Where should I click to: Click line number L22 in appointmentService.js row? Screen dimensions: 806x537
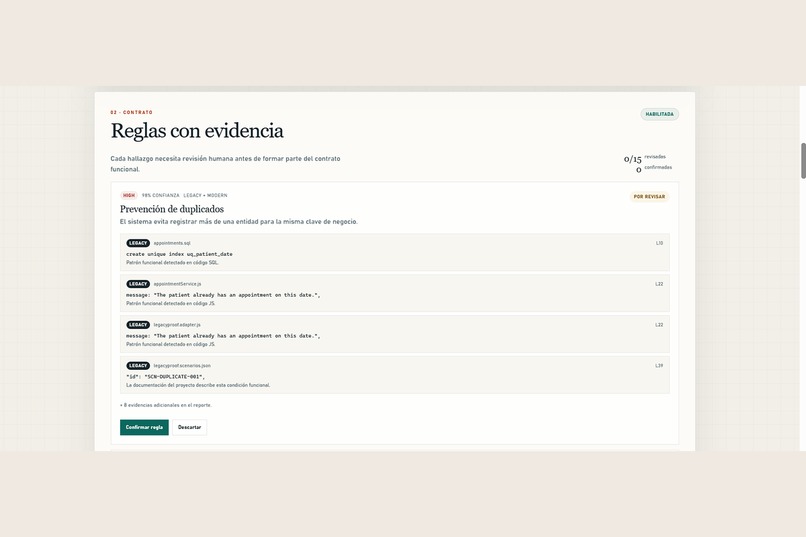[x=659, y=284]
